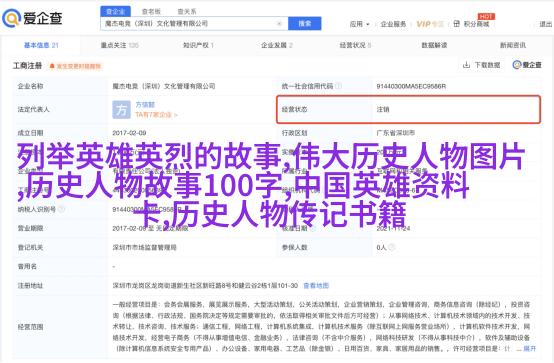Viewport: 554px width, 363px height.
Task: Click help icon beside 纳税人识别号
Action: [x=62, y=209]
